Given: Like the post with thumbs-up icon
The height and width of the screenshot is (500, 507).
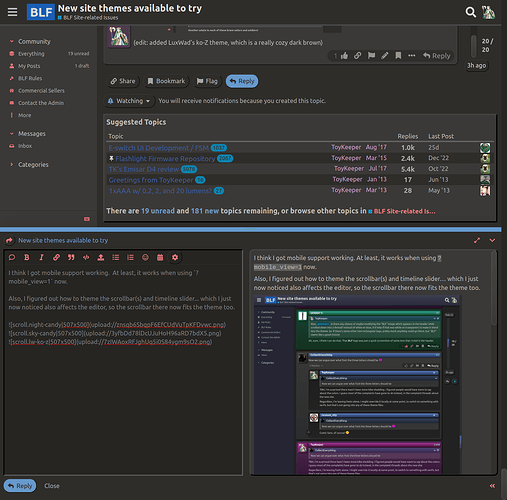Looking at the screenshot, I should tap(344, 56).
